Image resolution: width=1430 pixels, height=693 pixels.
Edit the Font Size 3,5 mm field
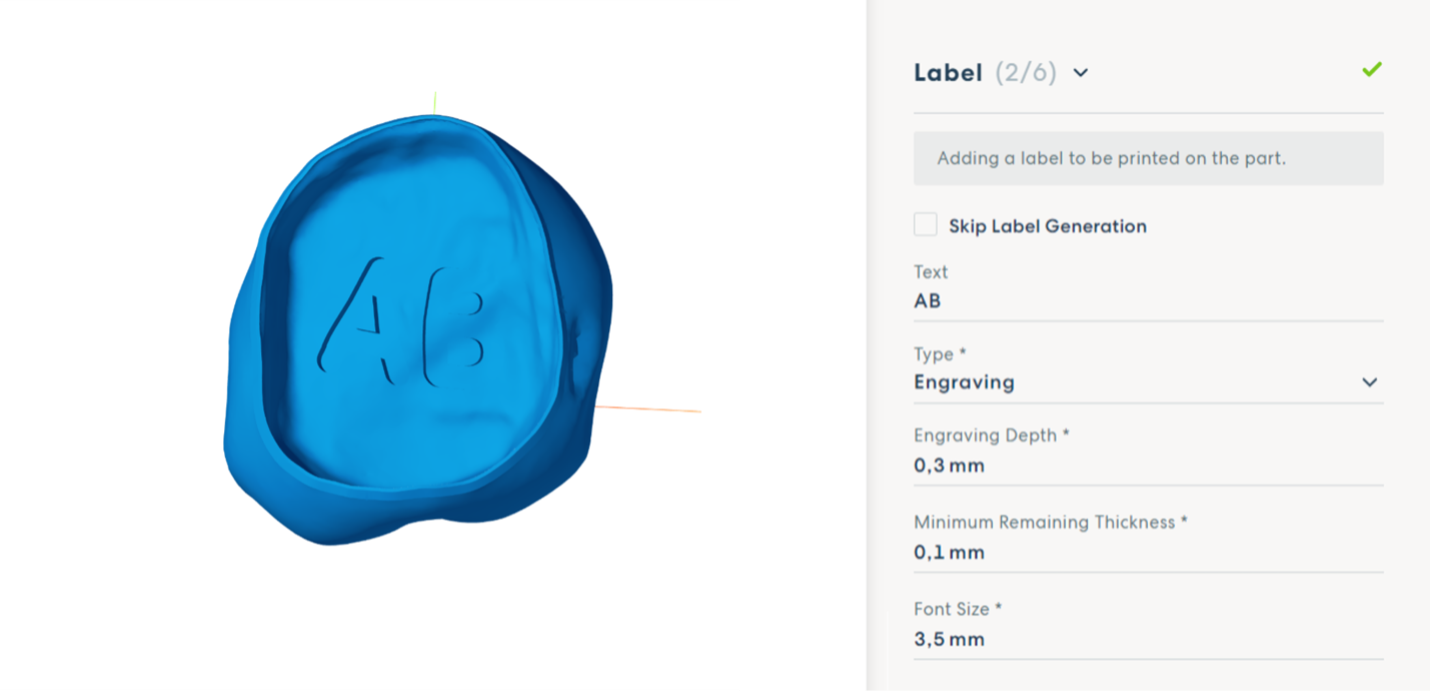[1148, 639]
